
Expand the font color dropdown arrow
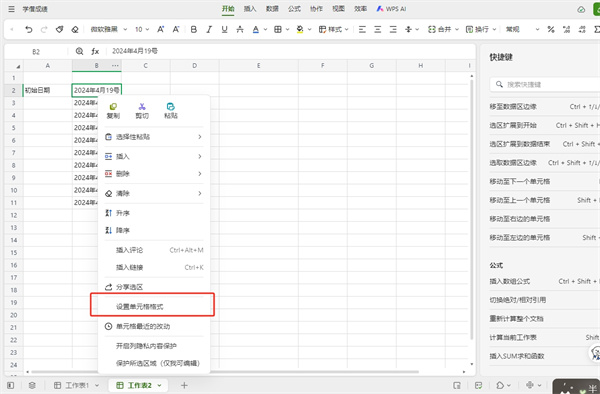pos(265,29)
